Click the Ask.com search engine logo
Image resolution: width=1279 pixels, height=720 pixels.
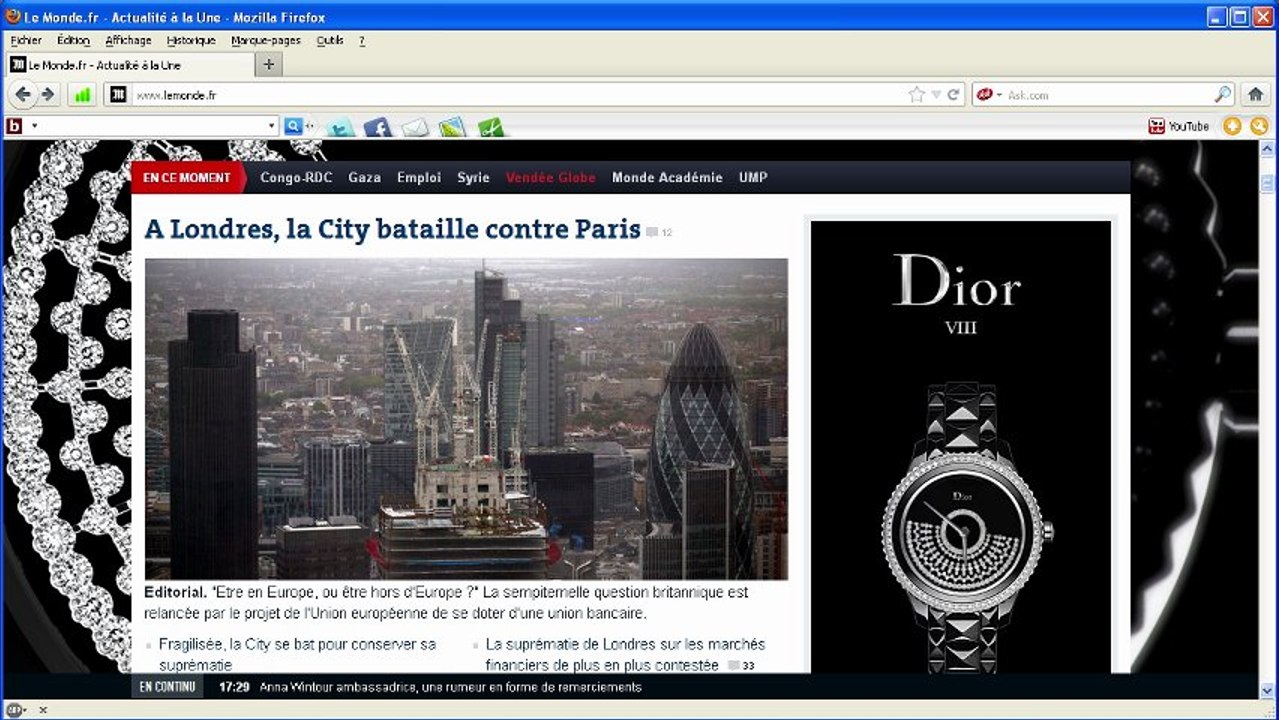(984, 95)
